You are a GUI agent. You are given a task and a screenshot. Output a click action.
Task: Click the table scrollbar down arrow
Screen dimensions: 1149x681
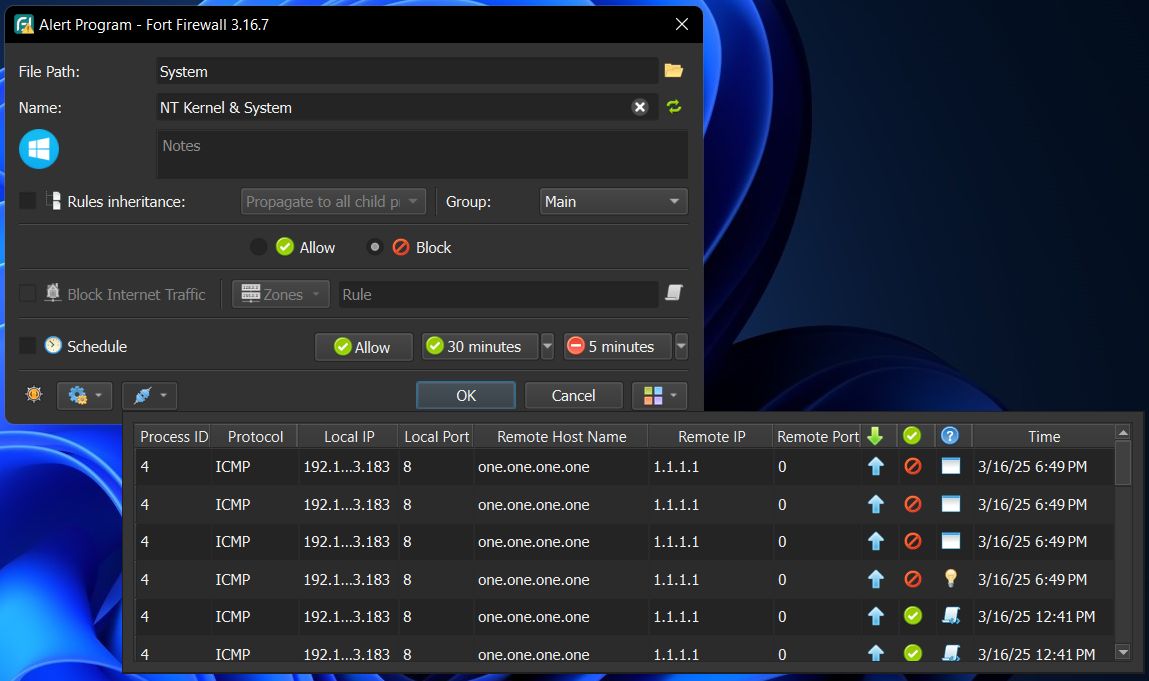(x=1123, y=651)
